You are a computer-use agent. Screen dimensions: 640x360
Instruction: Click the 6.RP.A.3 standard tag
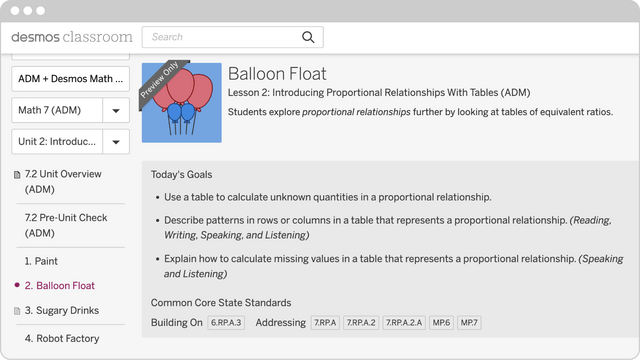[x=226, y=322]
